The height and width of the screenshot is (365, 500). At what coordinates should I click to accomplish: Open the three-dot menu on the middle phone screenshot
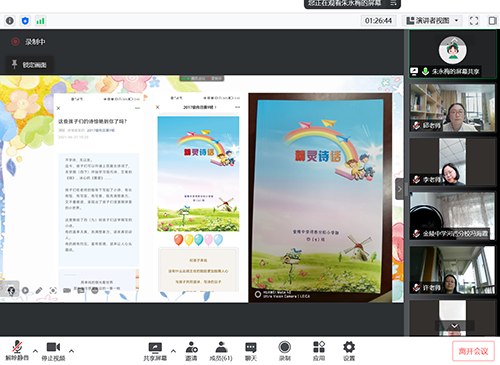click(x=237, y=107)
